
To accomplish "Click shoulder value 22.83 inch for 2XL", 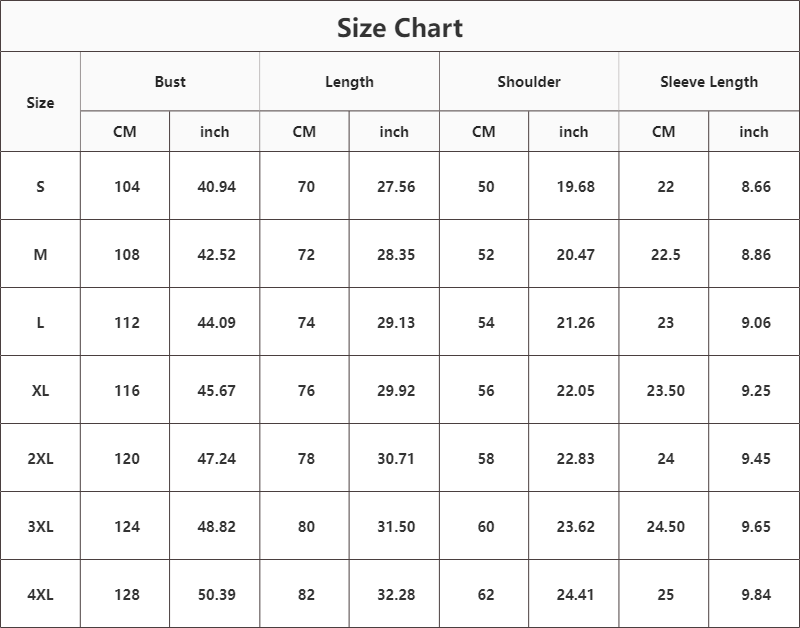I will (x=575, y=459).
